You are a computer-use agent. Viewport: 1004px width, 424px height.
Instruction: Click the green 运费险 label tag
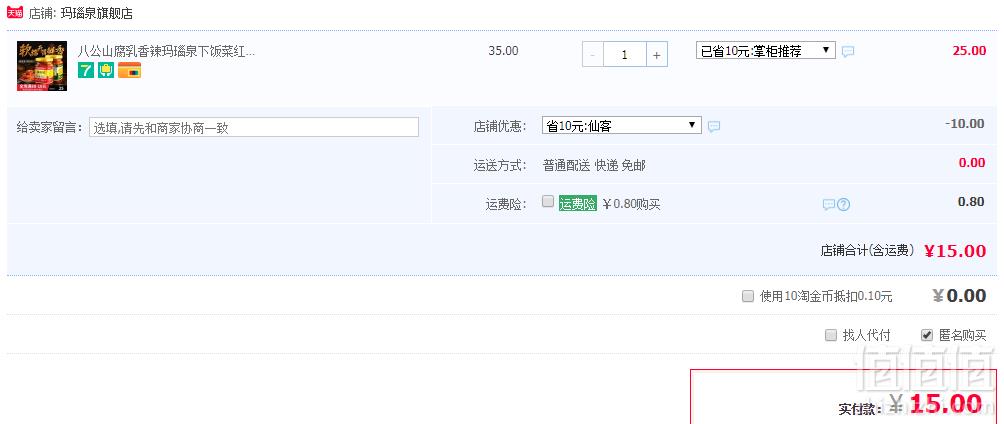(578, 204)
